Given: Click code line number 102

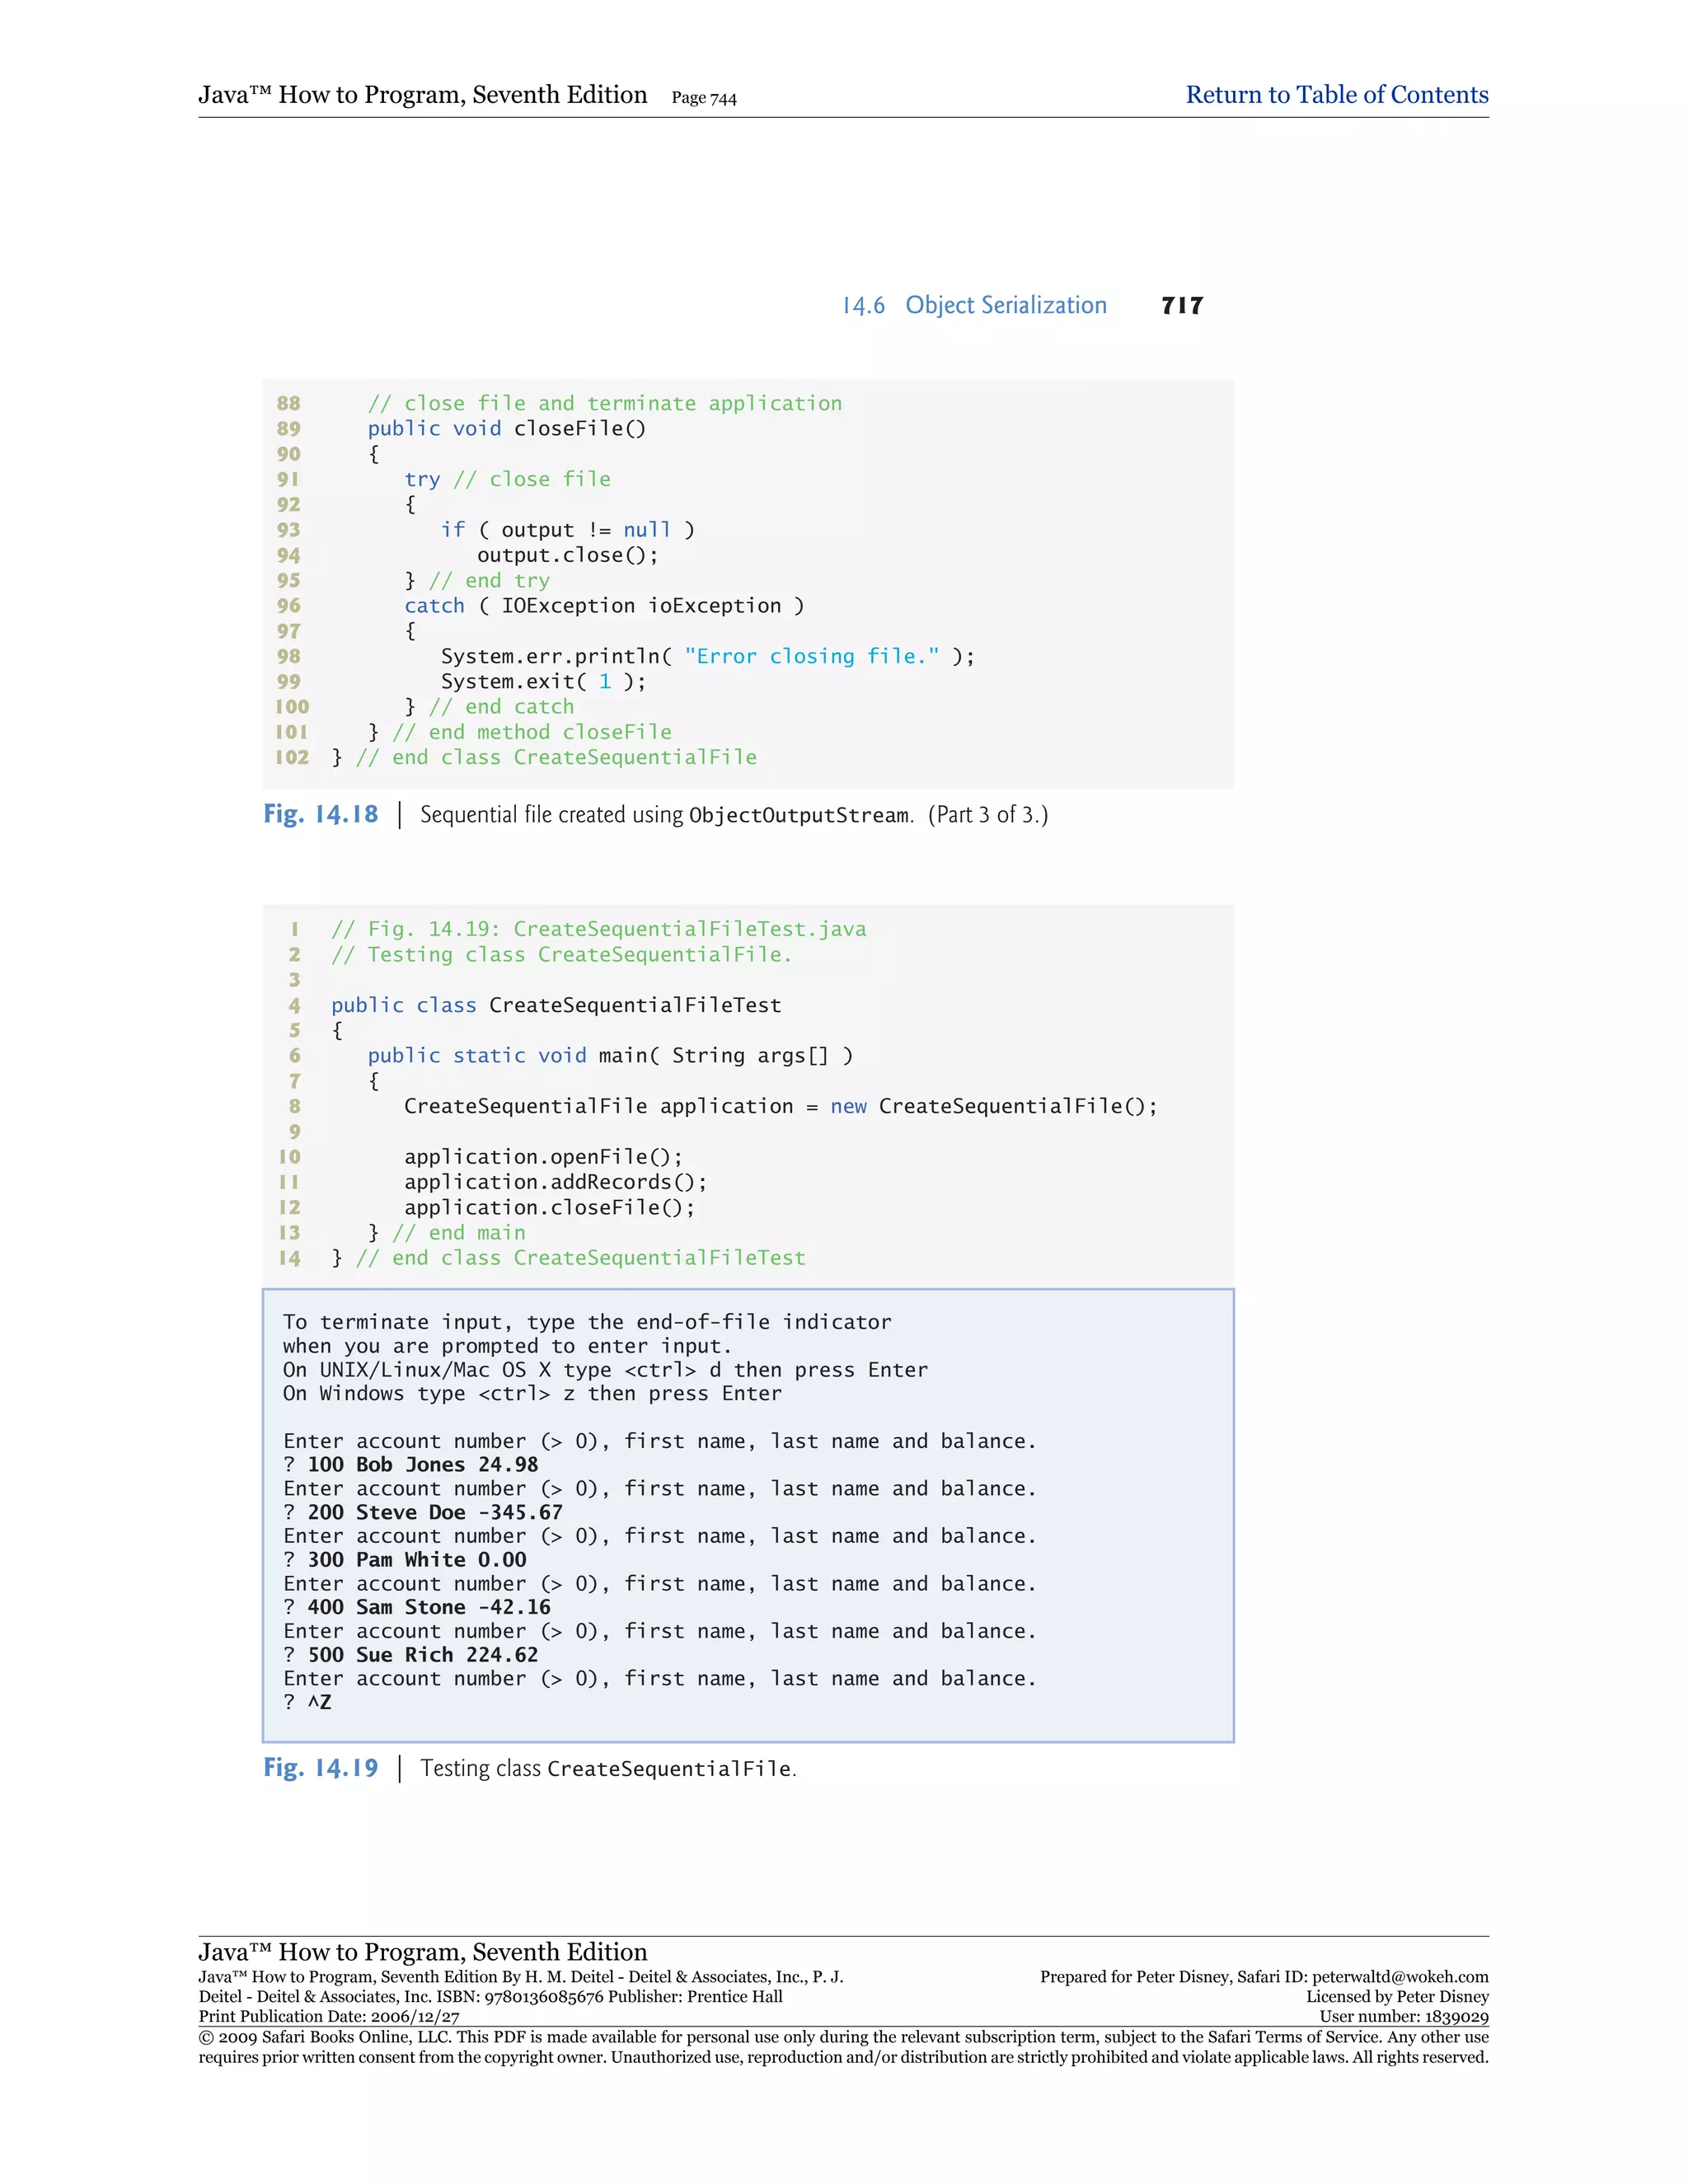Looking at the screenshot, I should tap(292, 757).
